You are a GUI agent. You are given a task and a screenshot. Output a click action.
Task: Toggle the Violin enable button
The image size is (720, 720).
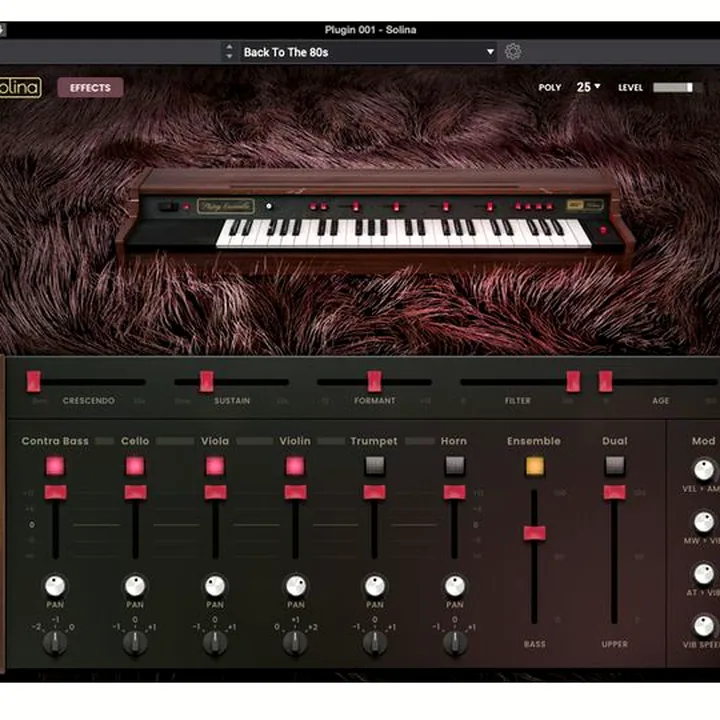(295, 466)
